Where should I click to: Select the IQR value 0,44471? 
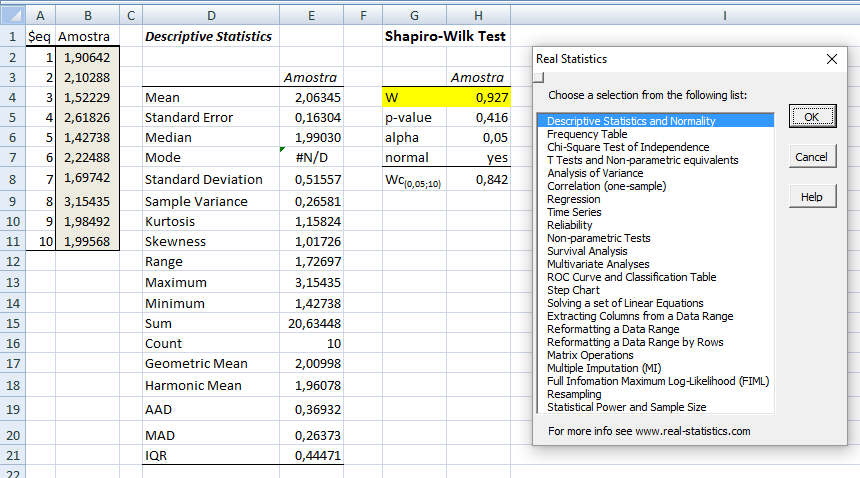(x=312, y=456)
